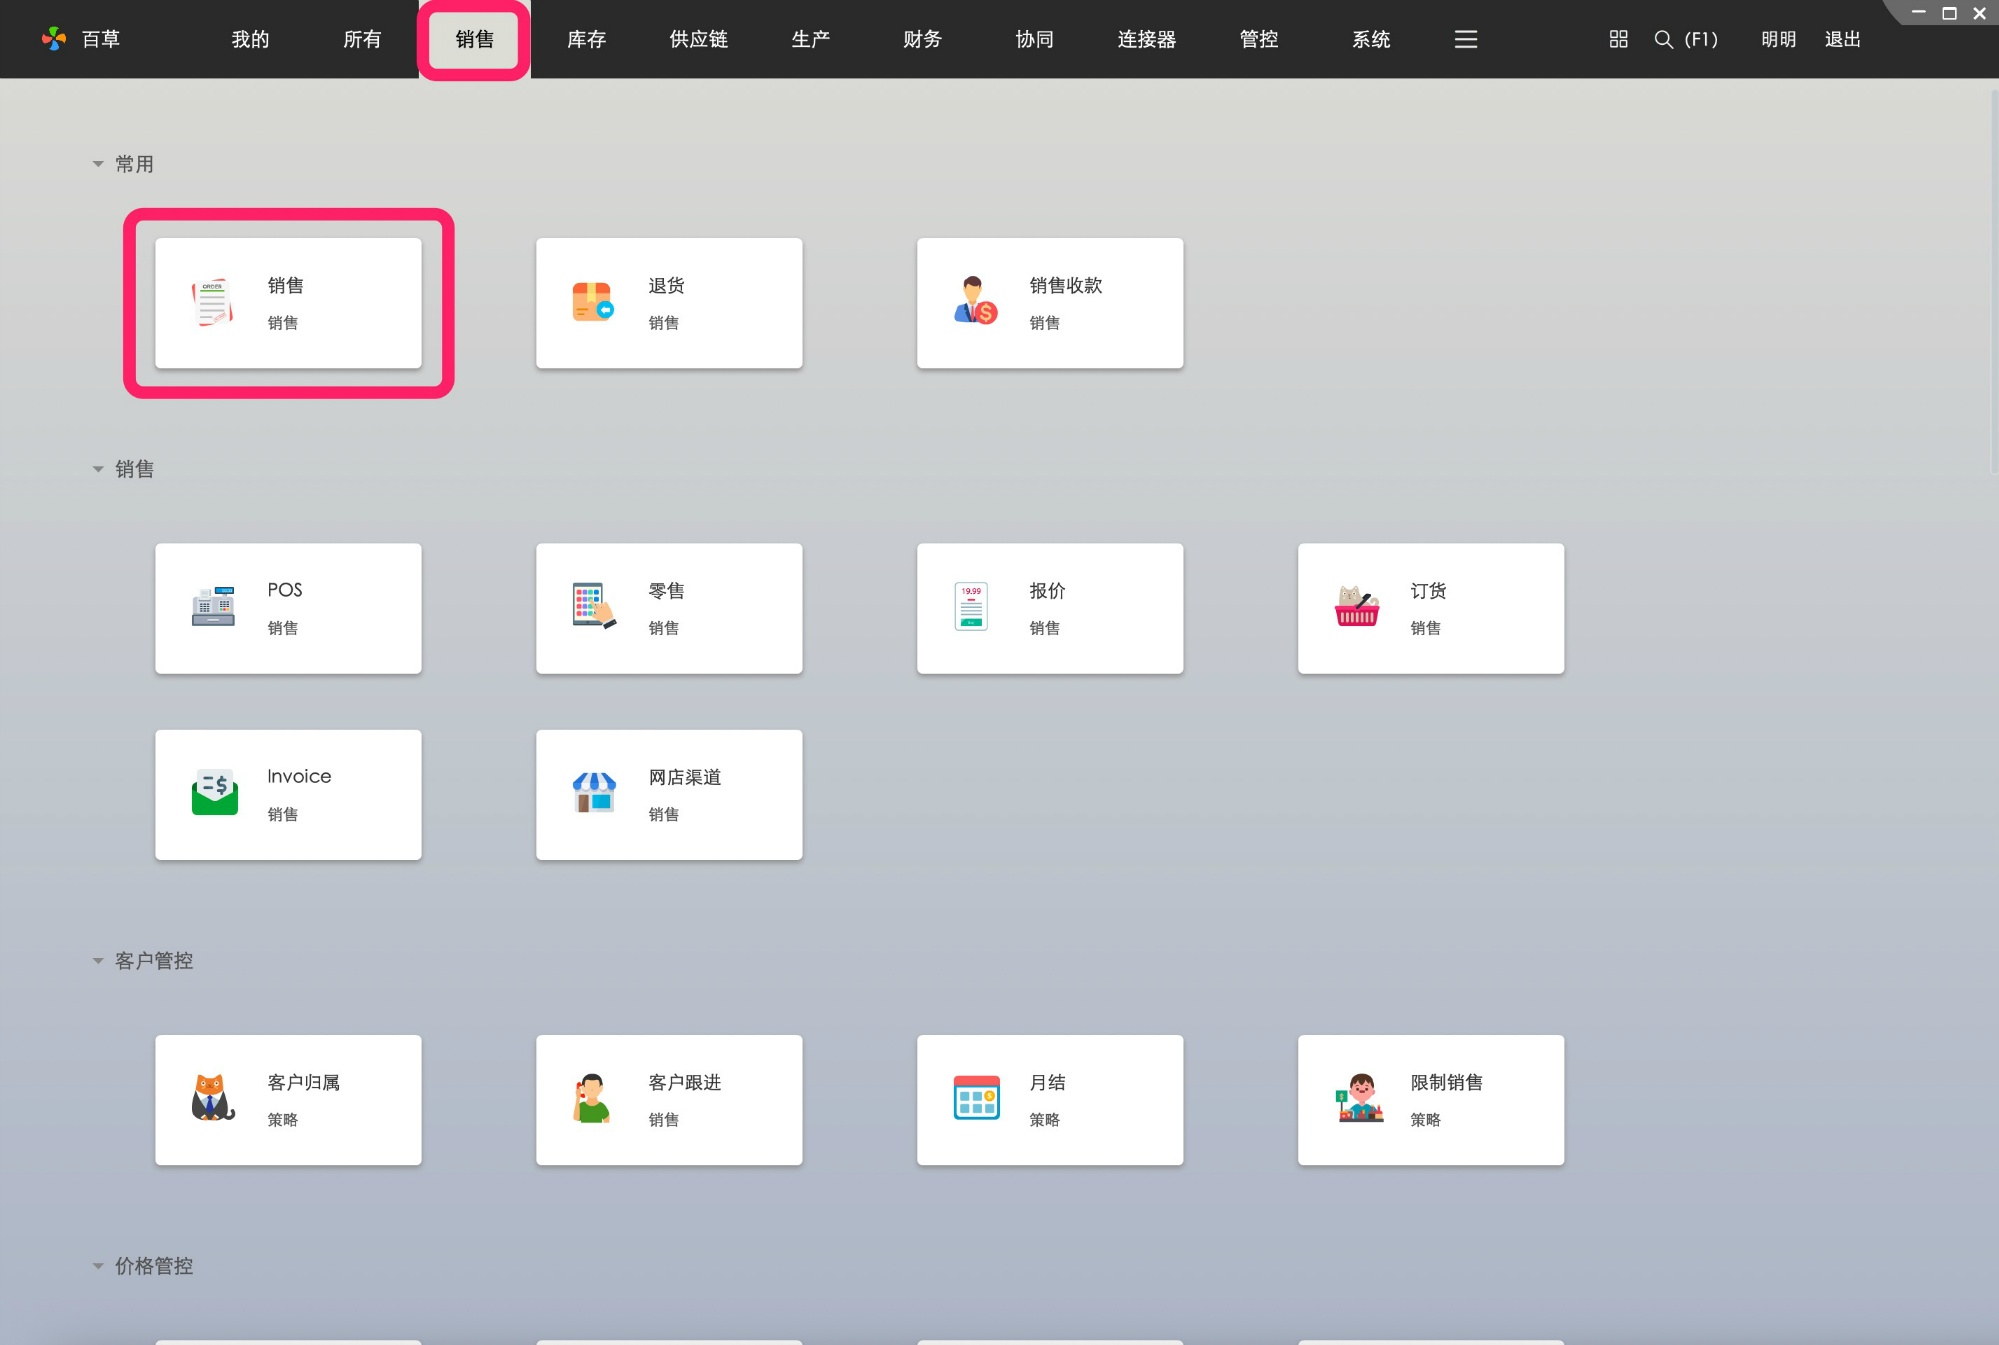This screenshot has width=1999, height=1345.
Task: Minimize the application window
Action: [x=1918, y=12]
